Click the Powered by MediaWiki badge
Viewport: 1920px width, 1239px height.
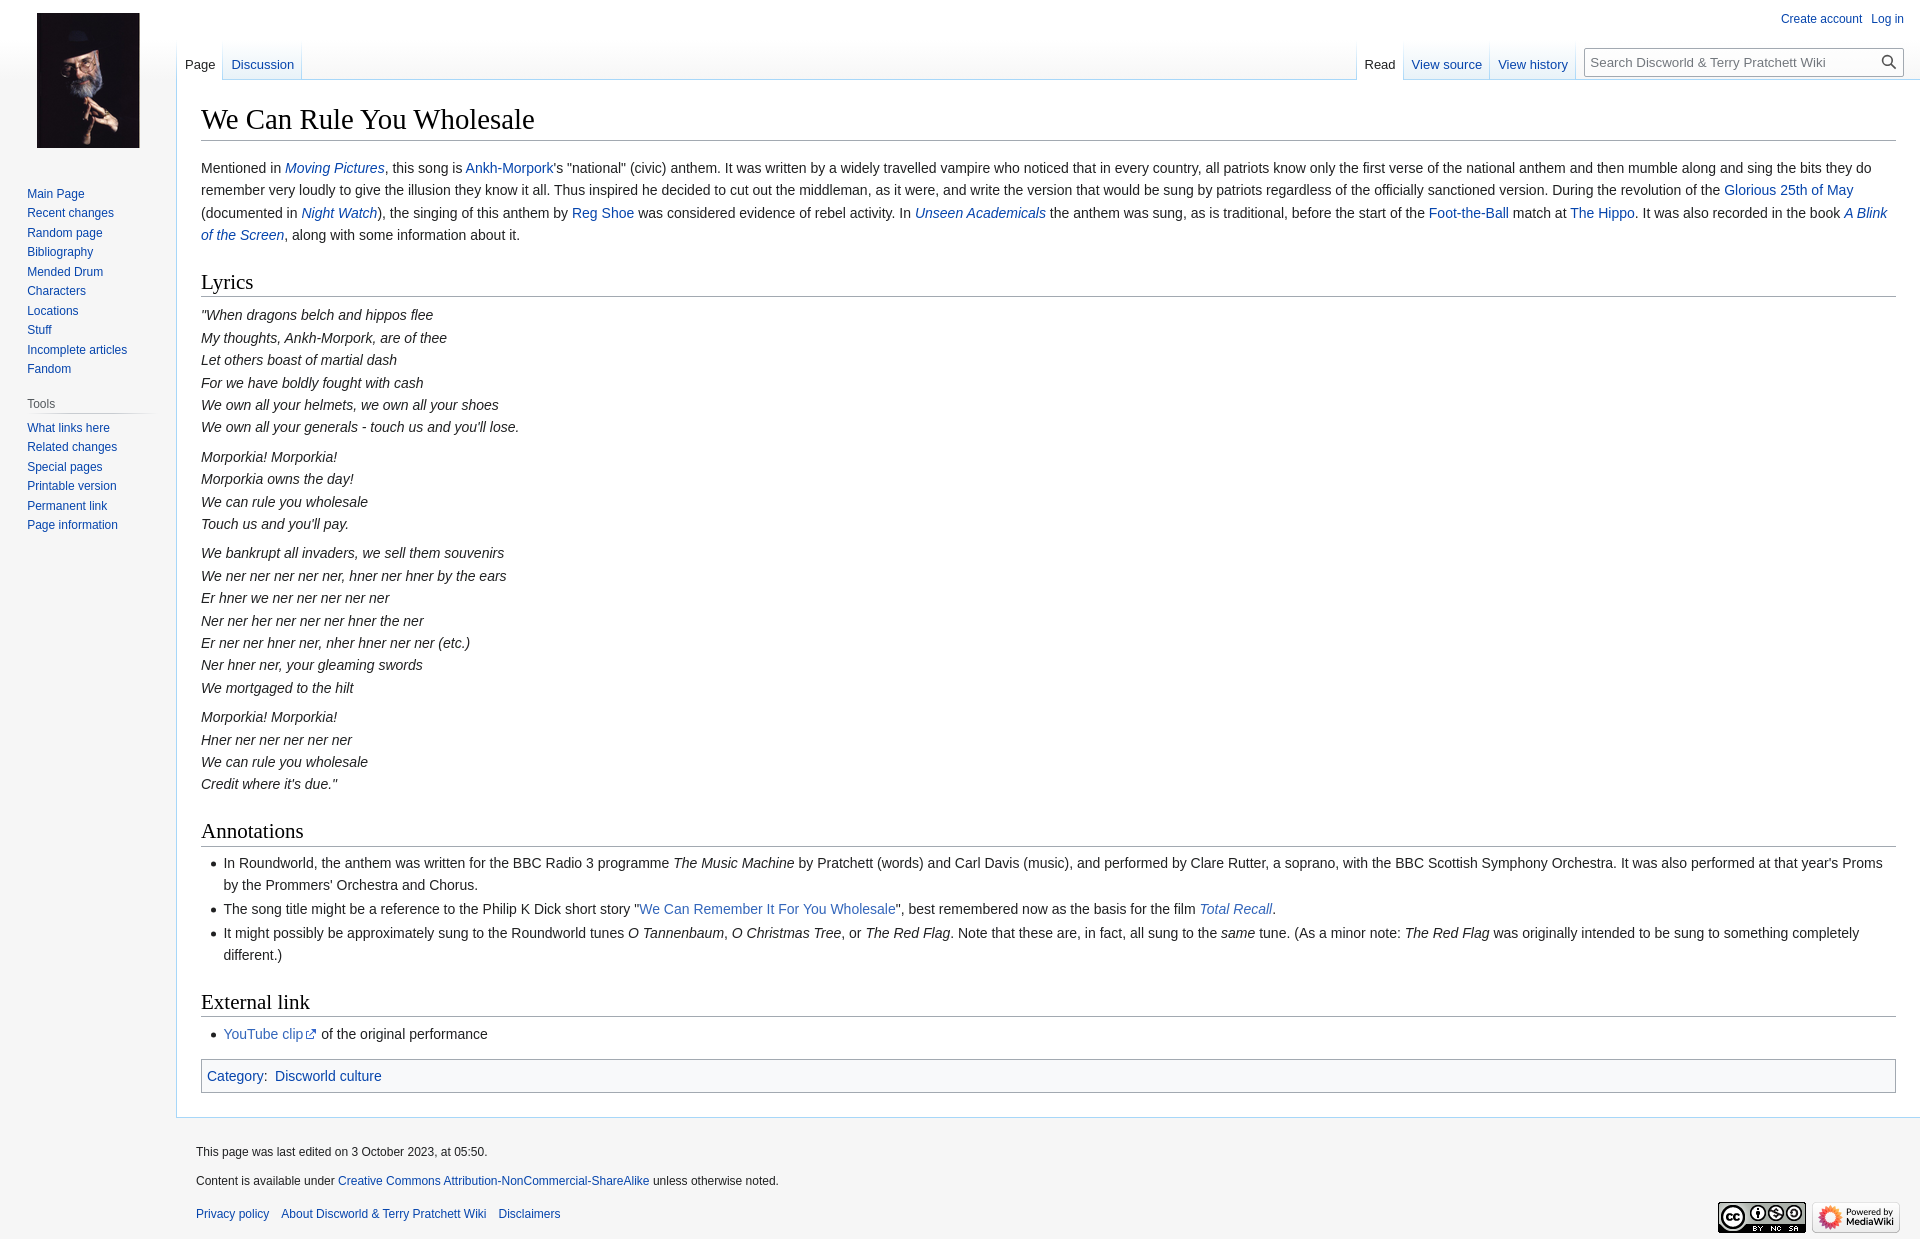coord(1856,1217)
